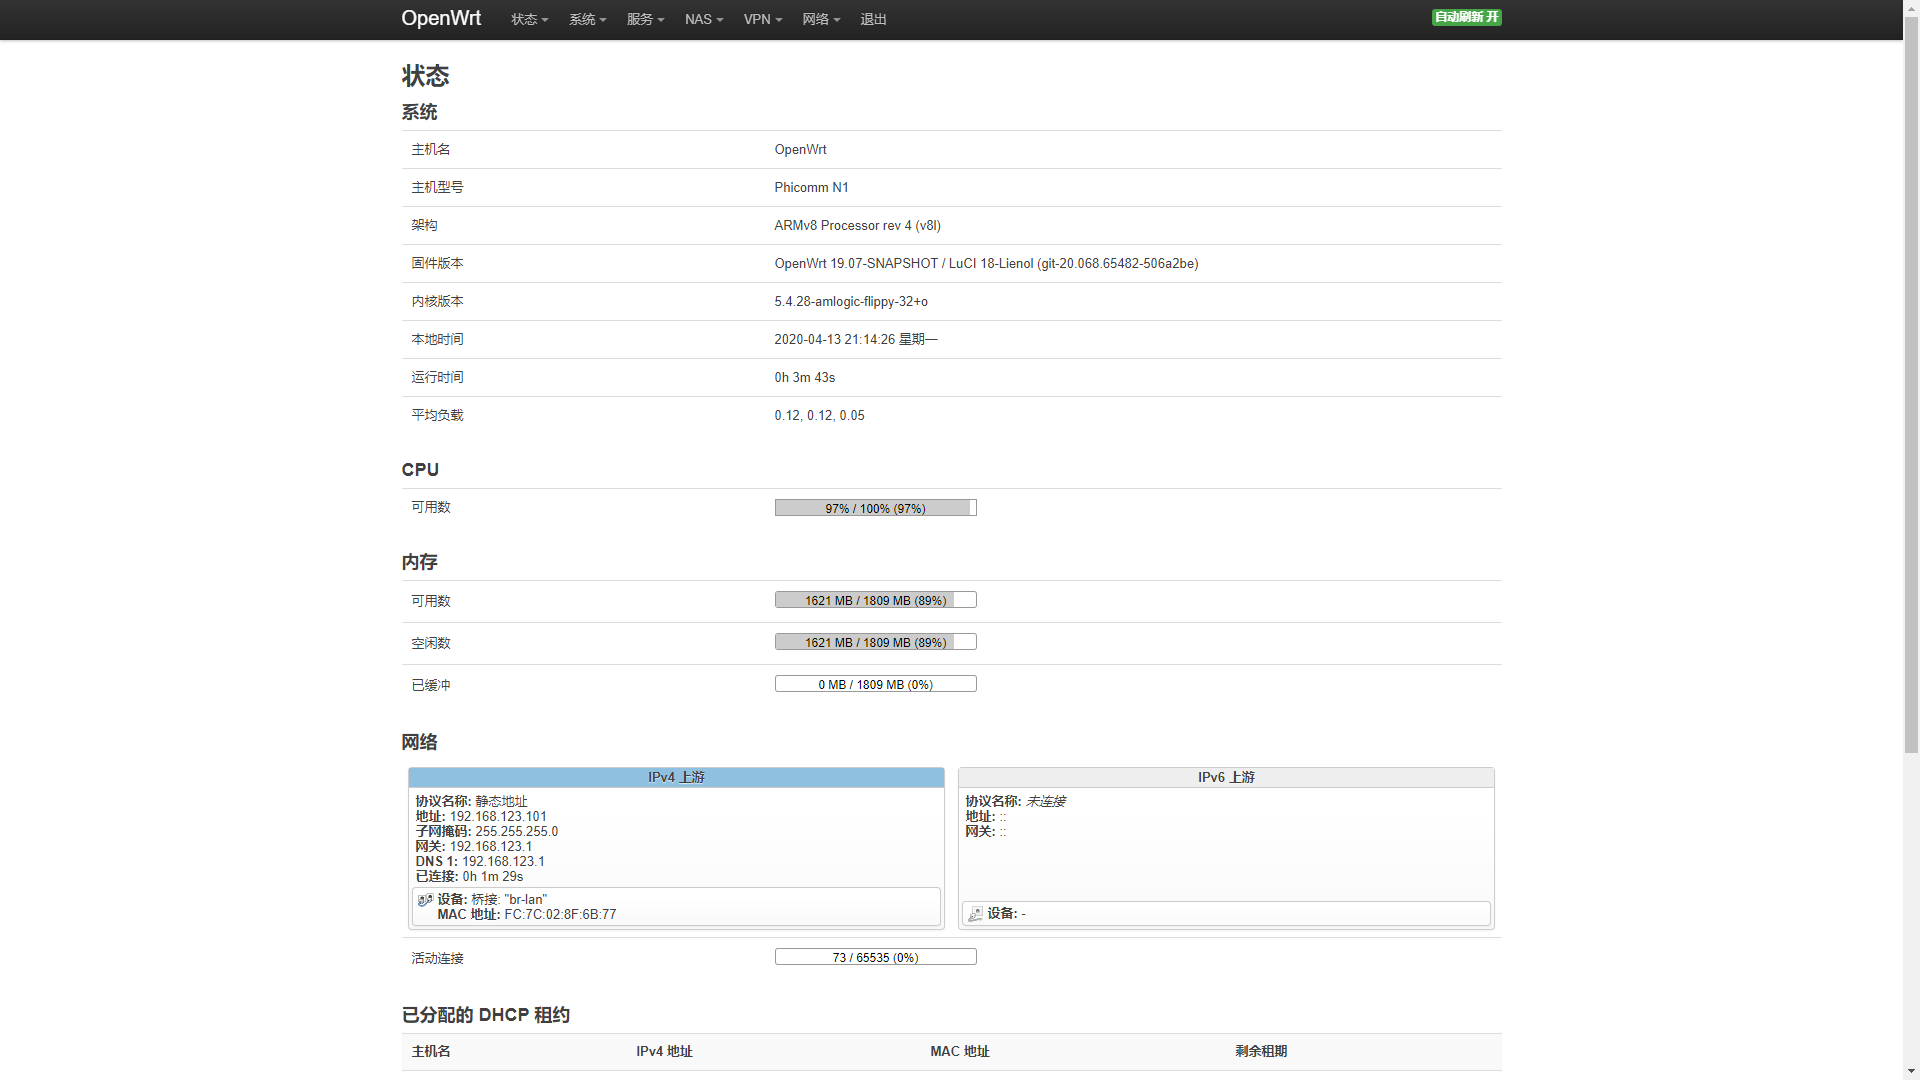Click the IPv6 upstream device icon

pyautogui.click(x=975, y=914)
